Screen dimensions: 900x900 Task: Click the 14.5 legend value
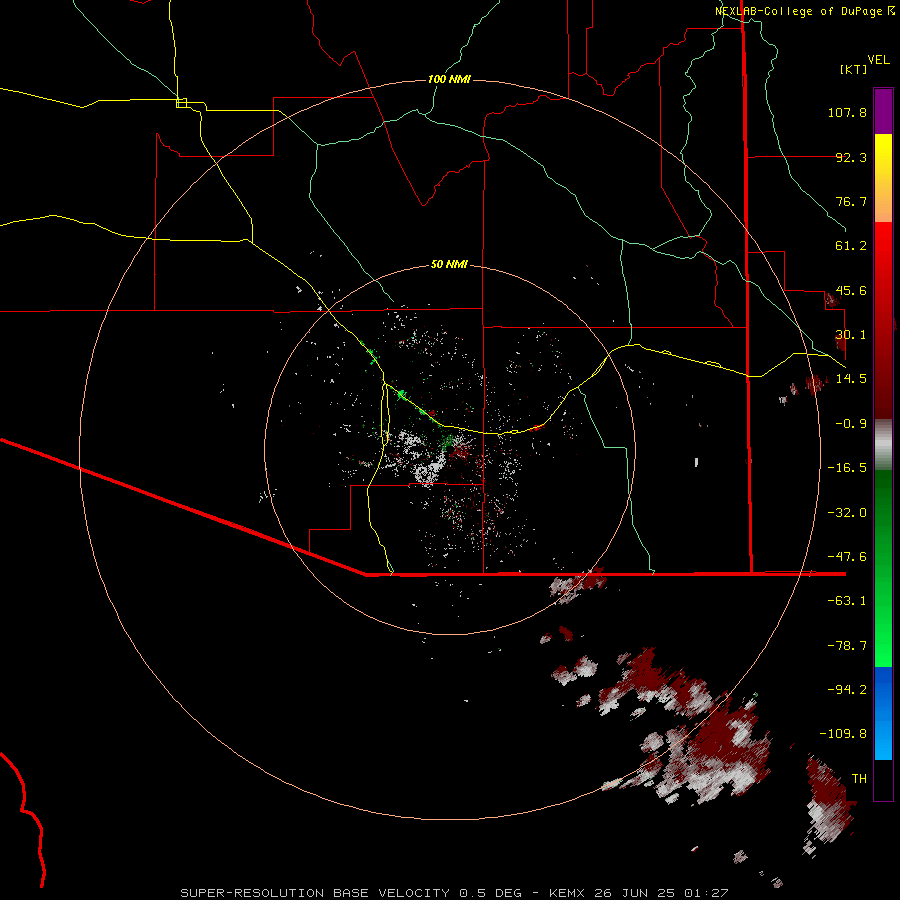pyautogui.click(x=851, y=379)
